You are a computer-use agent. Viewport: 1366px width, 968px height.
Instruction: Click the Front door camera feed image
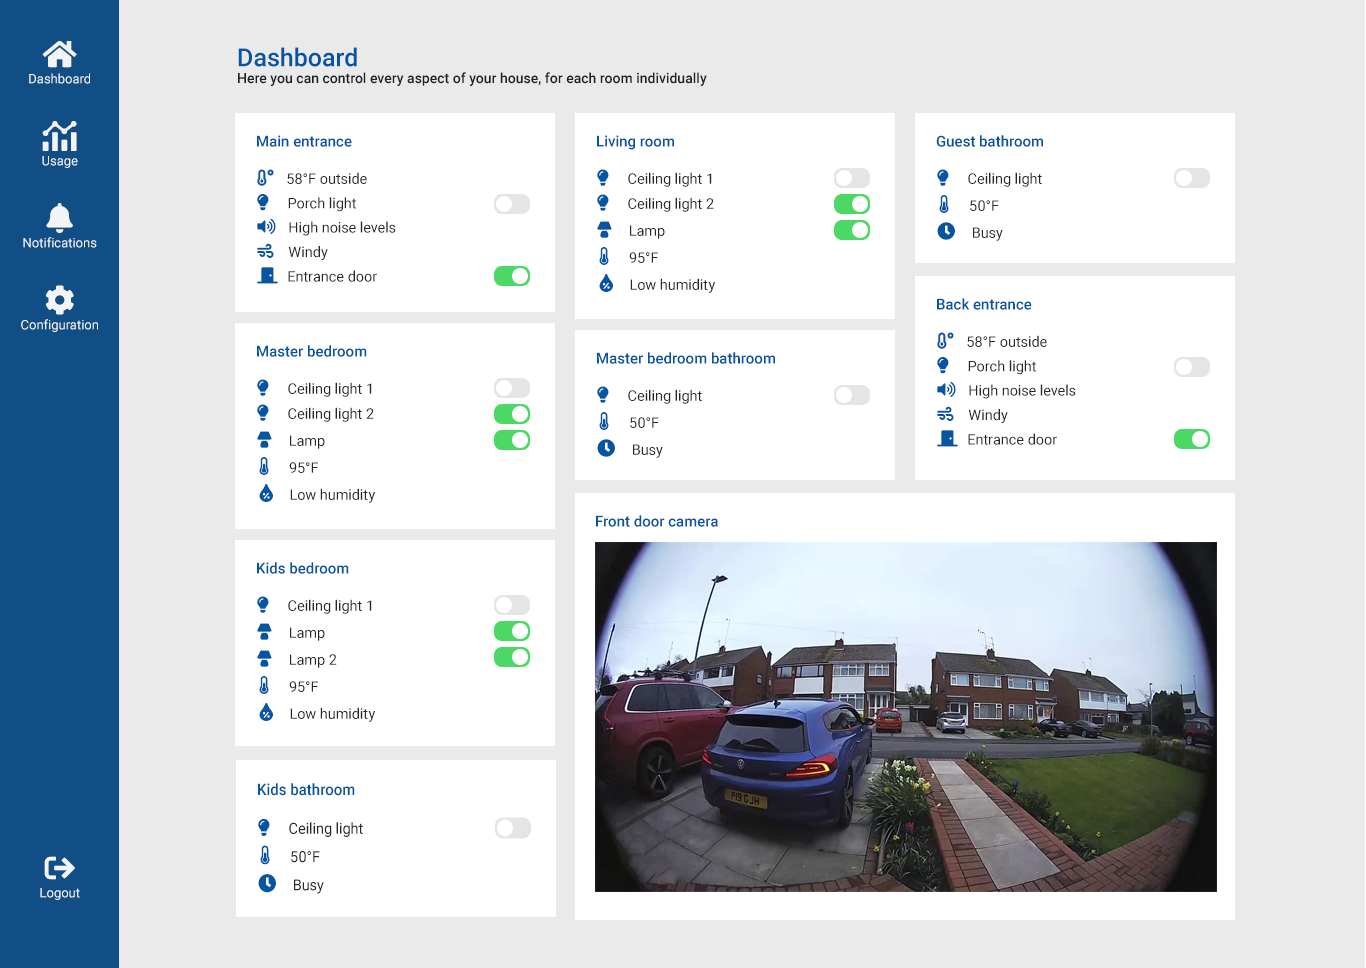pyautogui.click(x=905, y=716)
